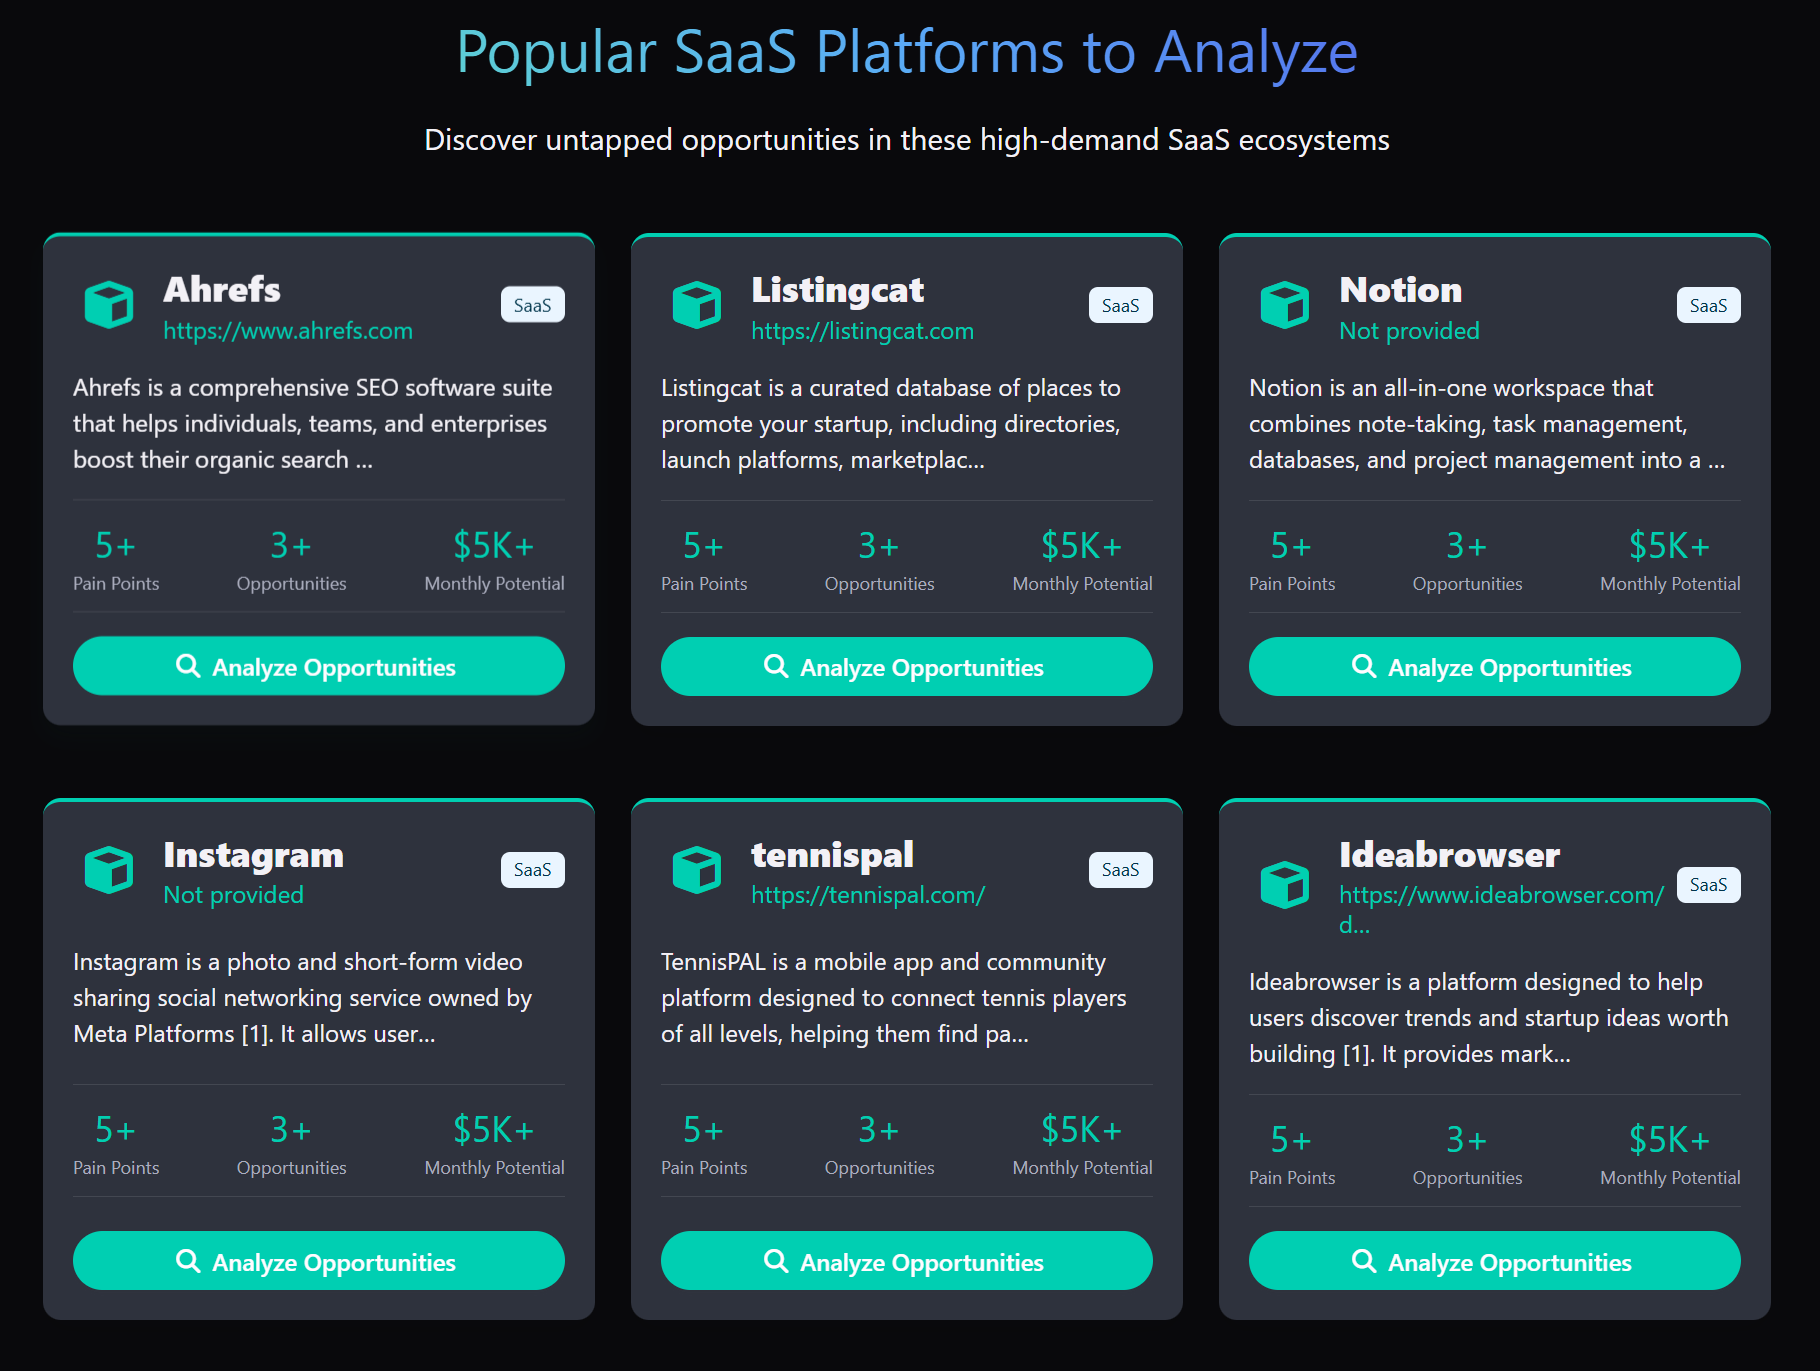This screenshot has width=1820, height=1371.
Task: Click the Notion card title
Action: tap(1401, 290)
